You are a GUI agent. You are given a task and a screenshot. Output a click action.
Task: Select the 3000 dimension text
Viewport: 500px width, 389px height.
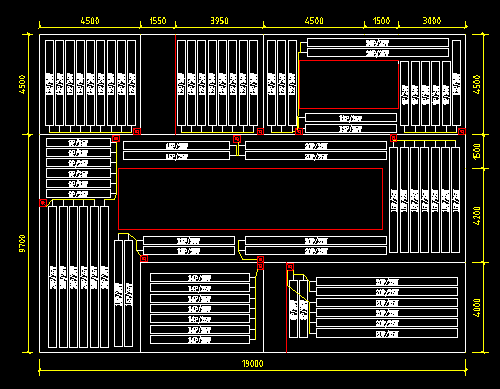(432, 21)
